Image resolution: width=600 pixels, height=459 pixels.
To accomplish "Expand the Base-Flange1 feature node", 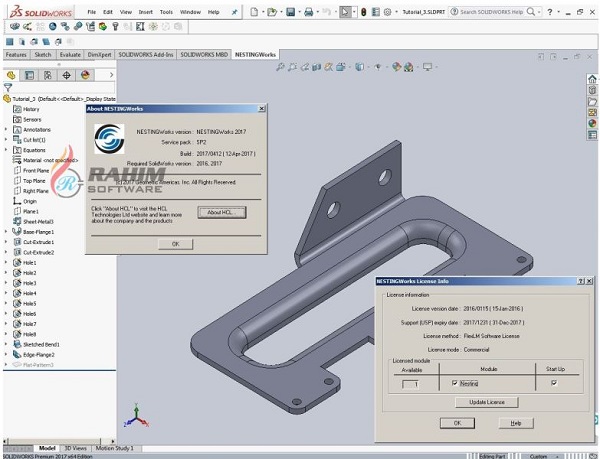I will pos(6,231).
